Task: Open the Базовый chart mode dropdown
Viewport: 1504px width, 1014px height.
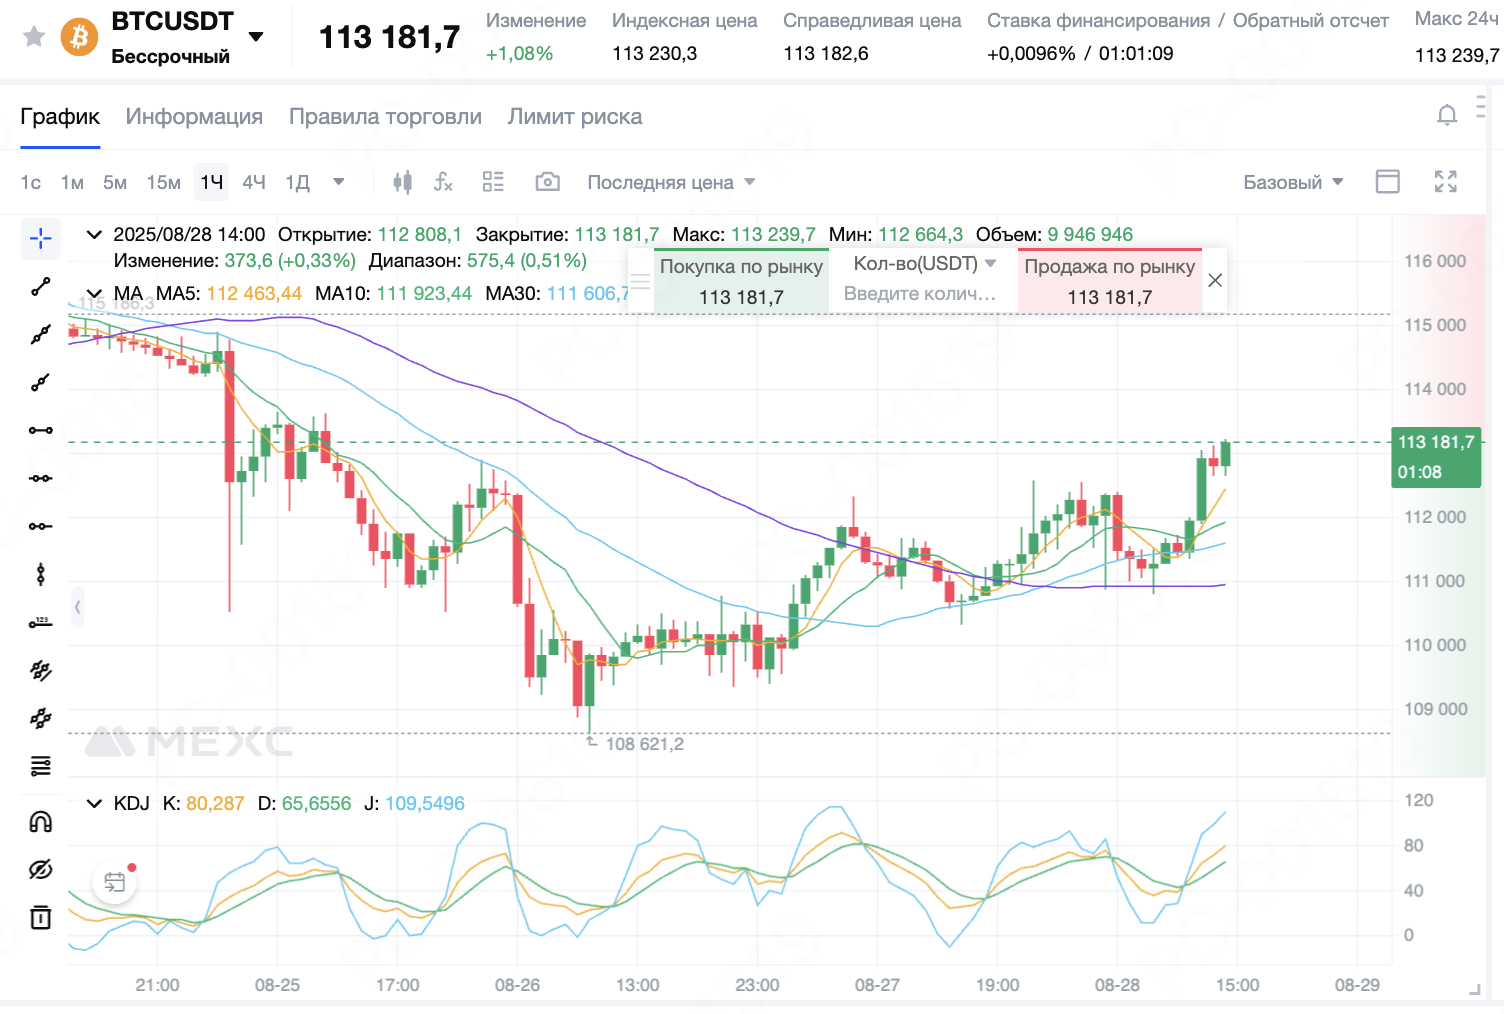Action: pyautogui.click(x=1292, y=182)
